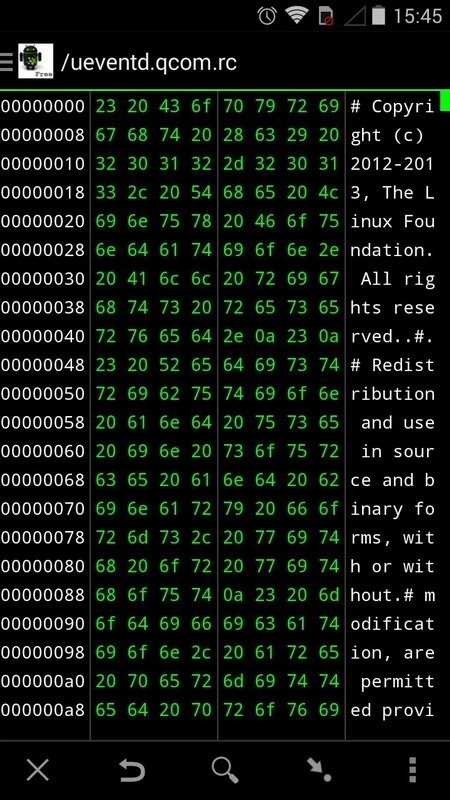Select hex byte 0a in row 00000088

point(233,595)
